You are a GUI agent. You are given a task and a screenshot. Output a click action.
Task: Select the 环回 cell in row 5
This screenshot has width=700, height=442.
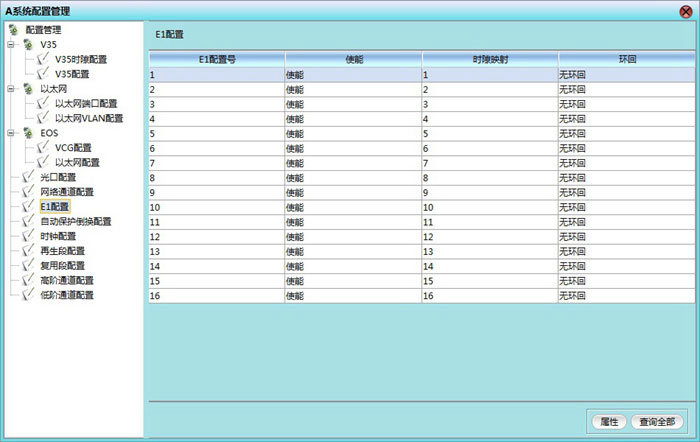(625, 133)
